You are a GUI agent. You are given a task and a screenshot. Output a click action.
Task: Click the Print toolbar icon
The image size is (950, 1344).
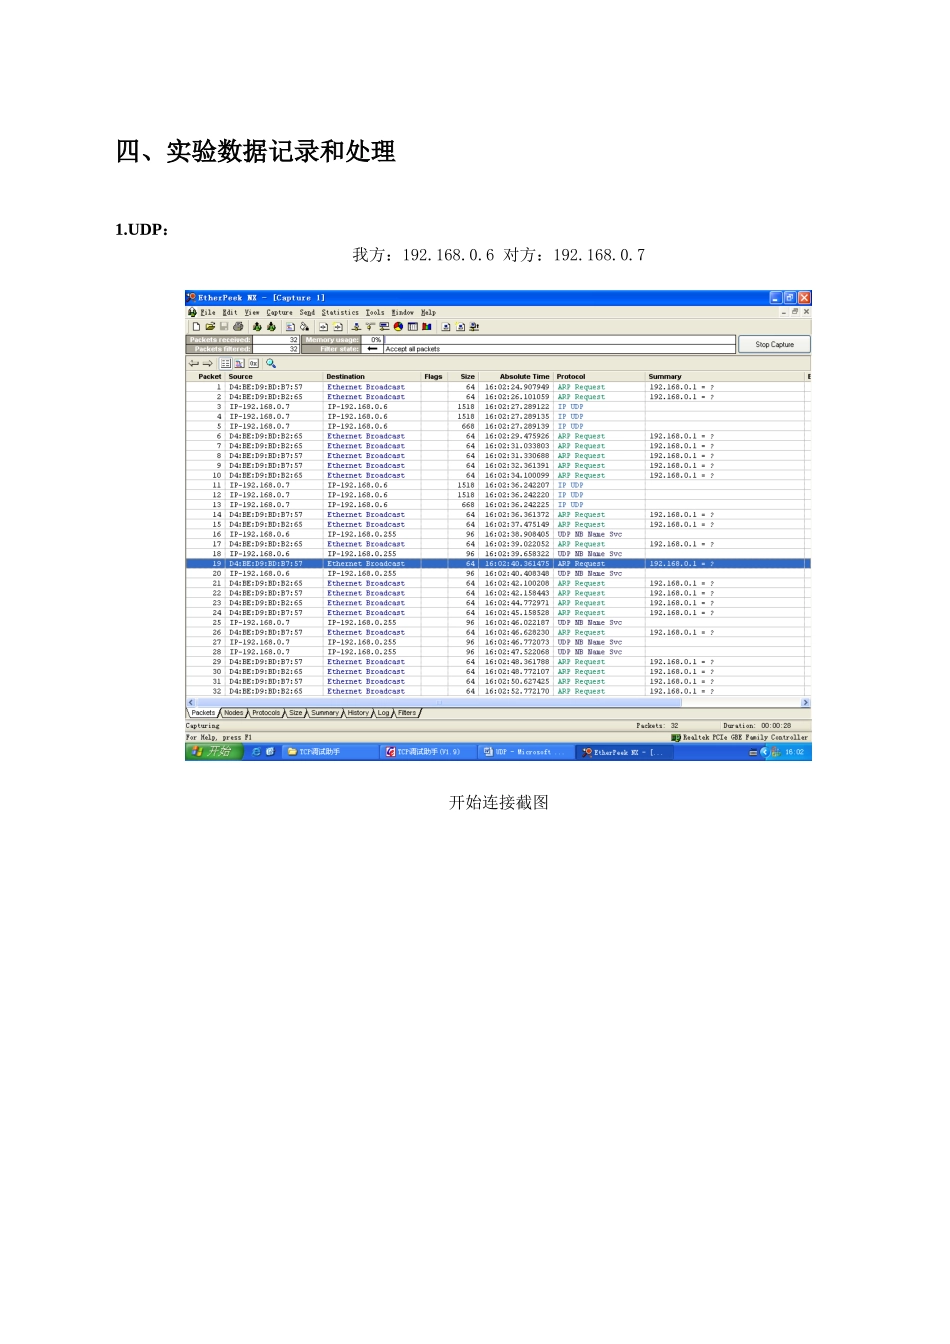[238, 327]
